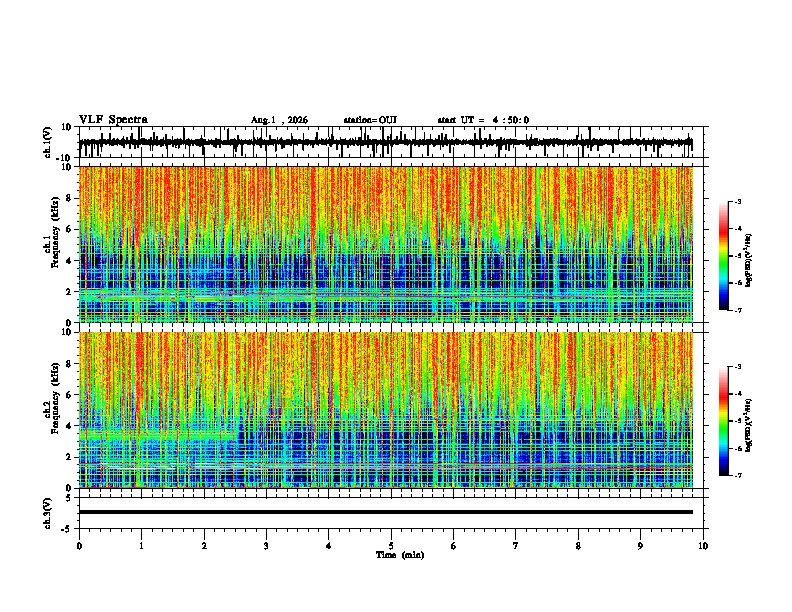Viewport: 792px width, 612px height.
Task: Click the ch.3 flat black voltage trace
Action: [386, 512]
